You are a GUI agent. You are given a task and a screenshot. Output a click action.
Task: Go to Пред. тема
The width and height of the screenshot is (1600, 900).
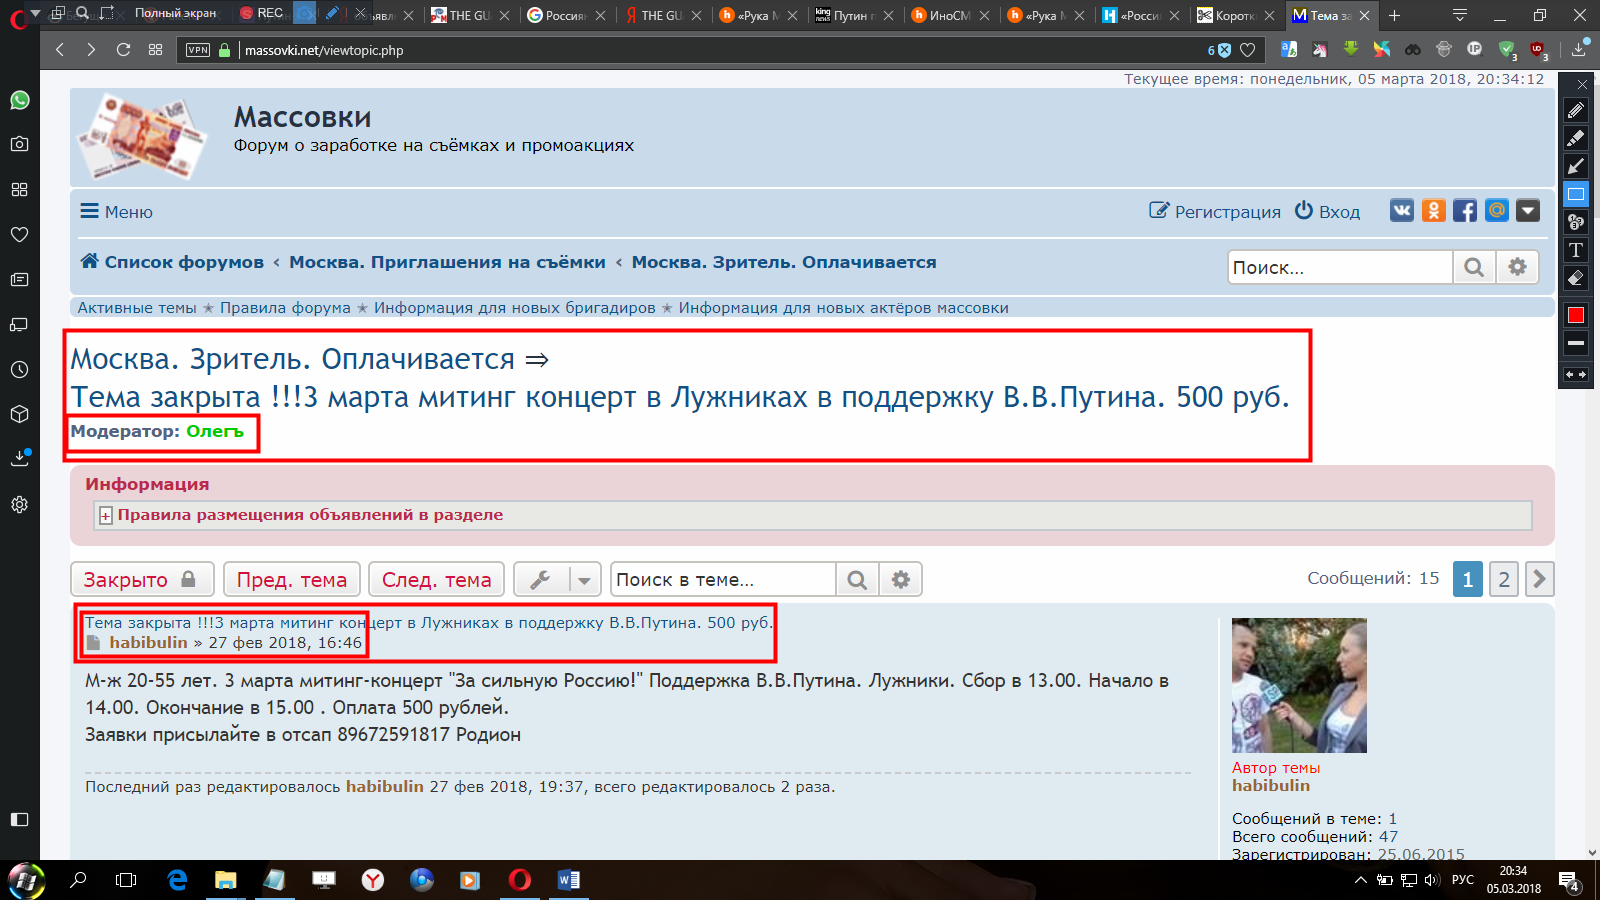coord(291,579)
